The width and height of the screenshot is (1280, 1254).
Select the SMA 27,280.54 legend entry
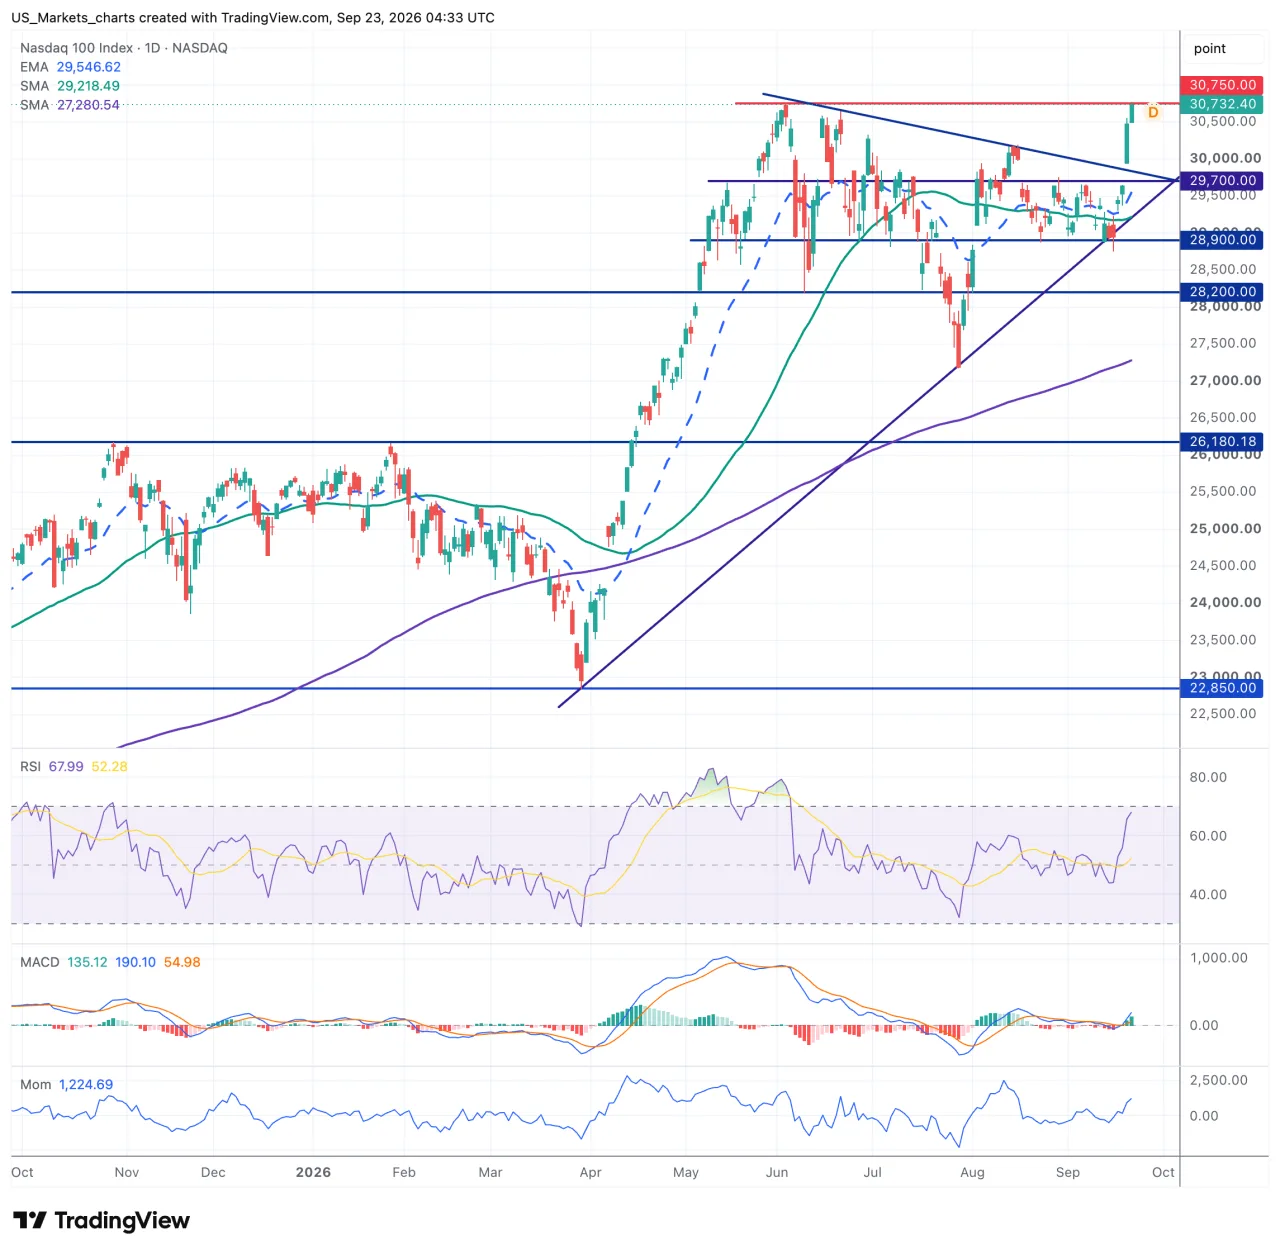click(70, 105)
